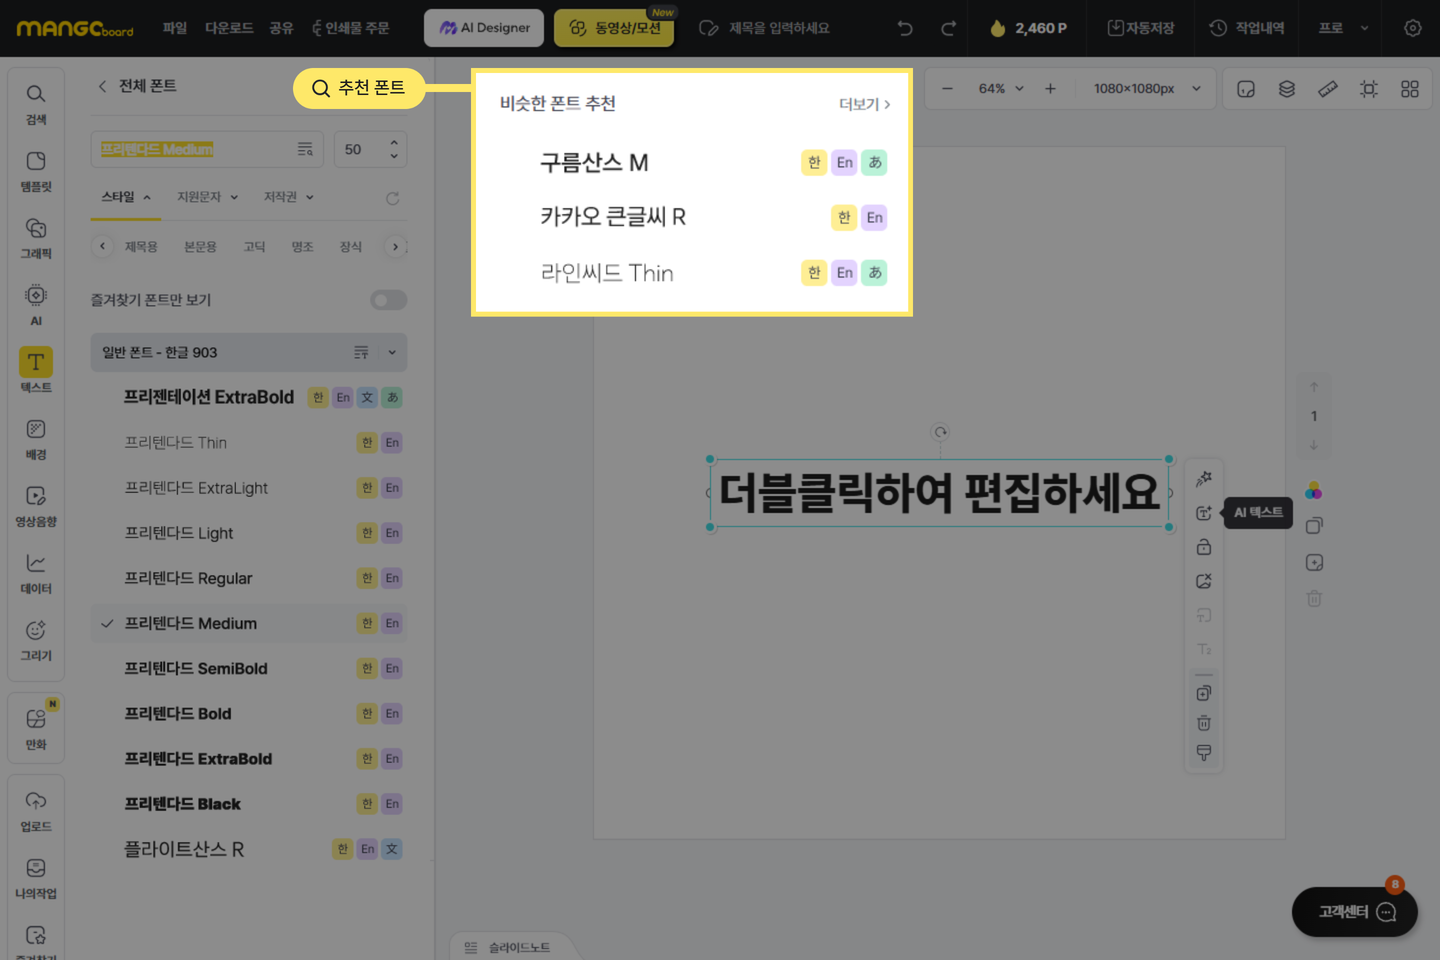This screenshot has height=960, width=1440.
Task: Click 더보기 link in similar fonts
Action: click(x=864, y=104)
